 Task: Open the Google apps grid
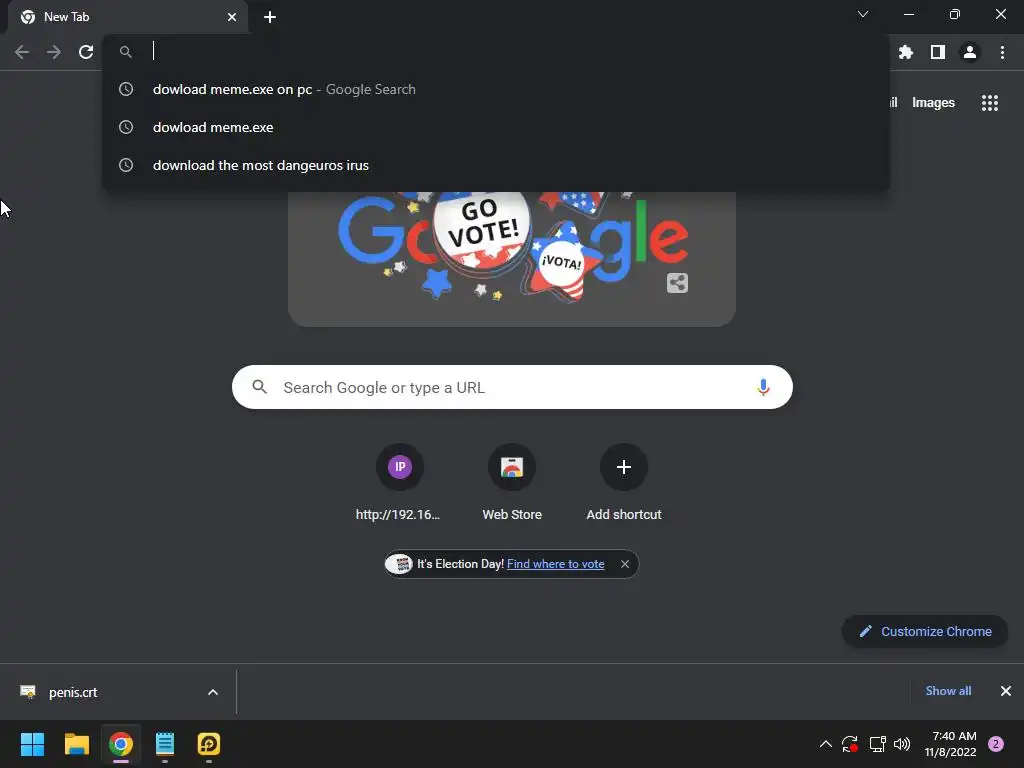990,103
